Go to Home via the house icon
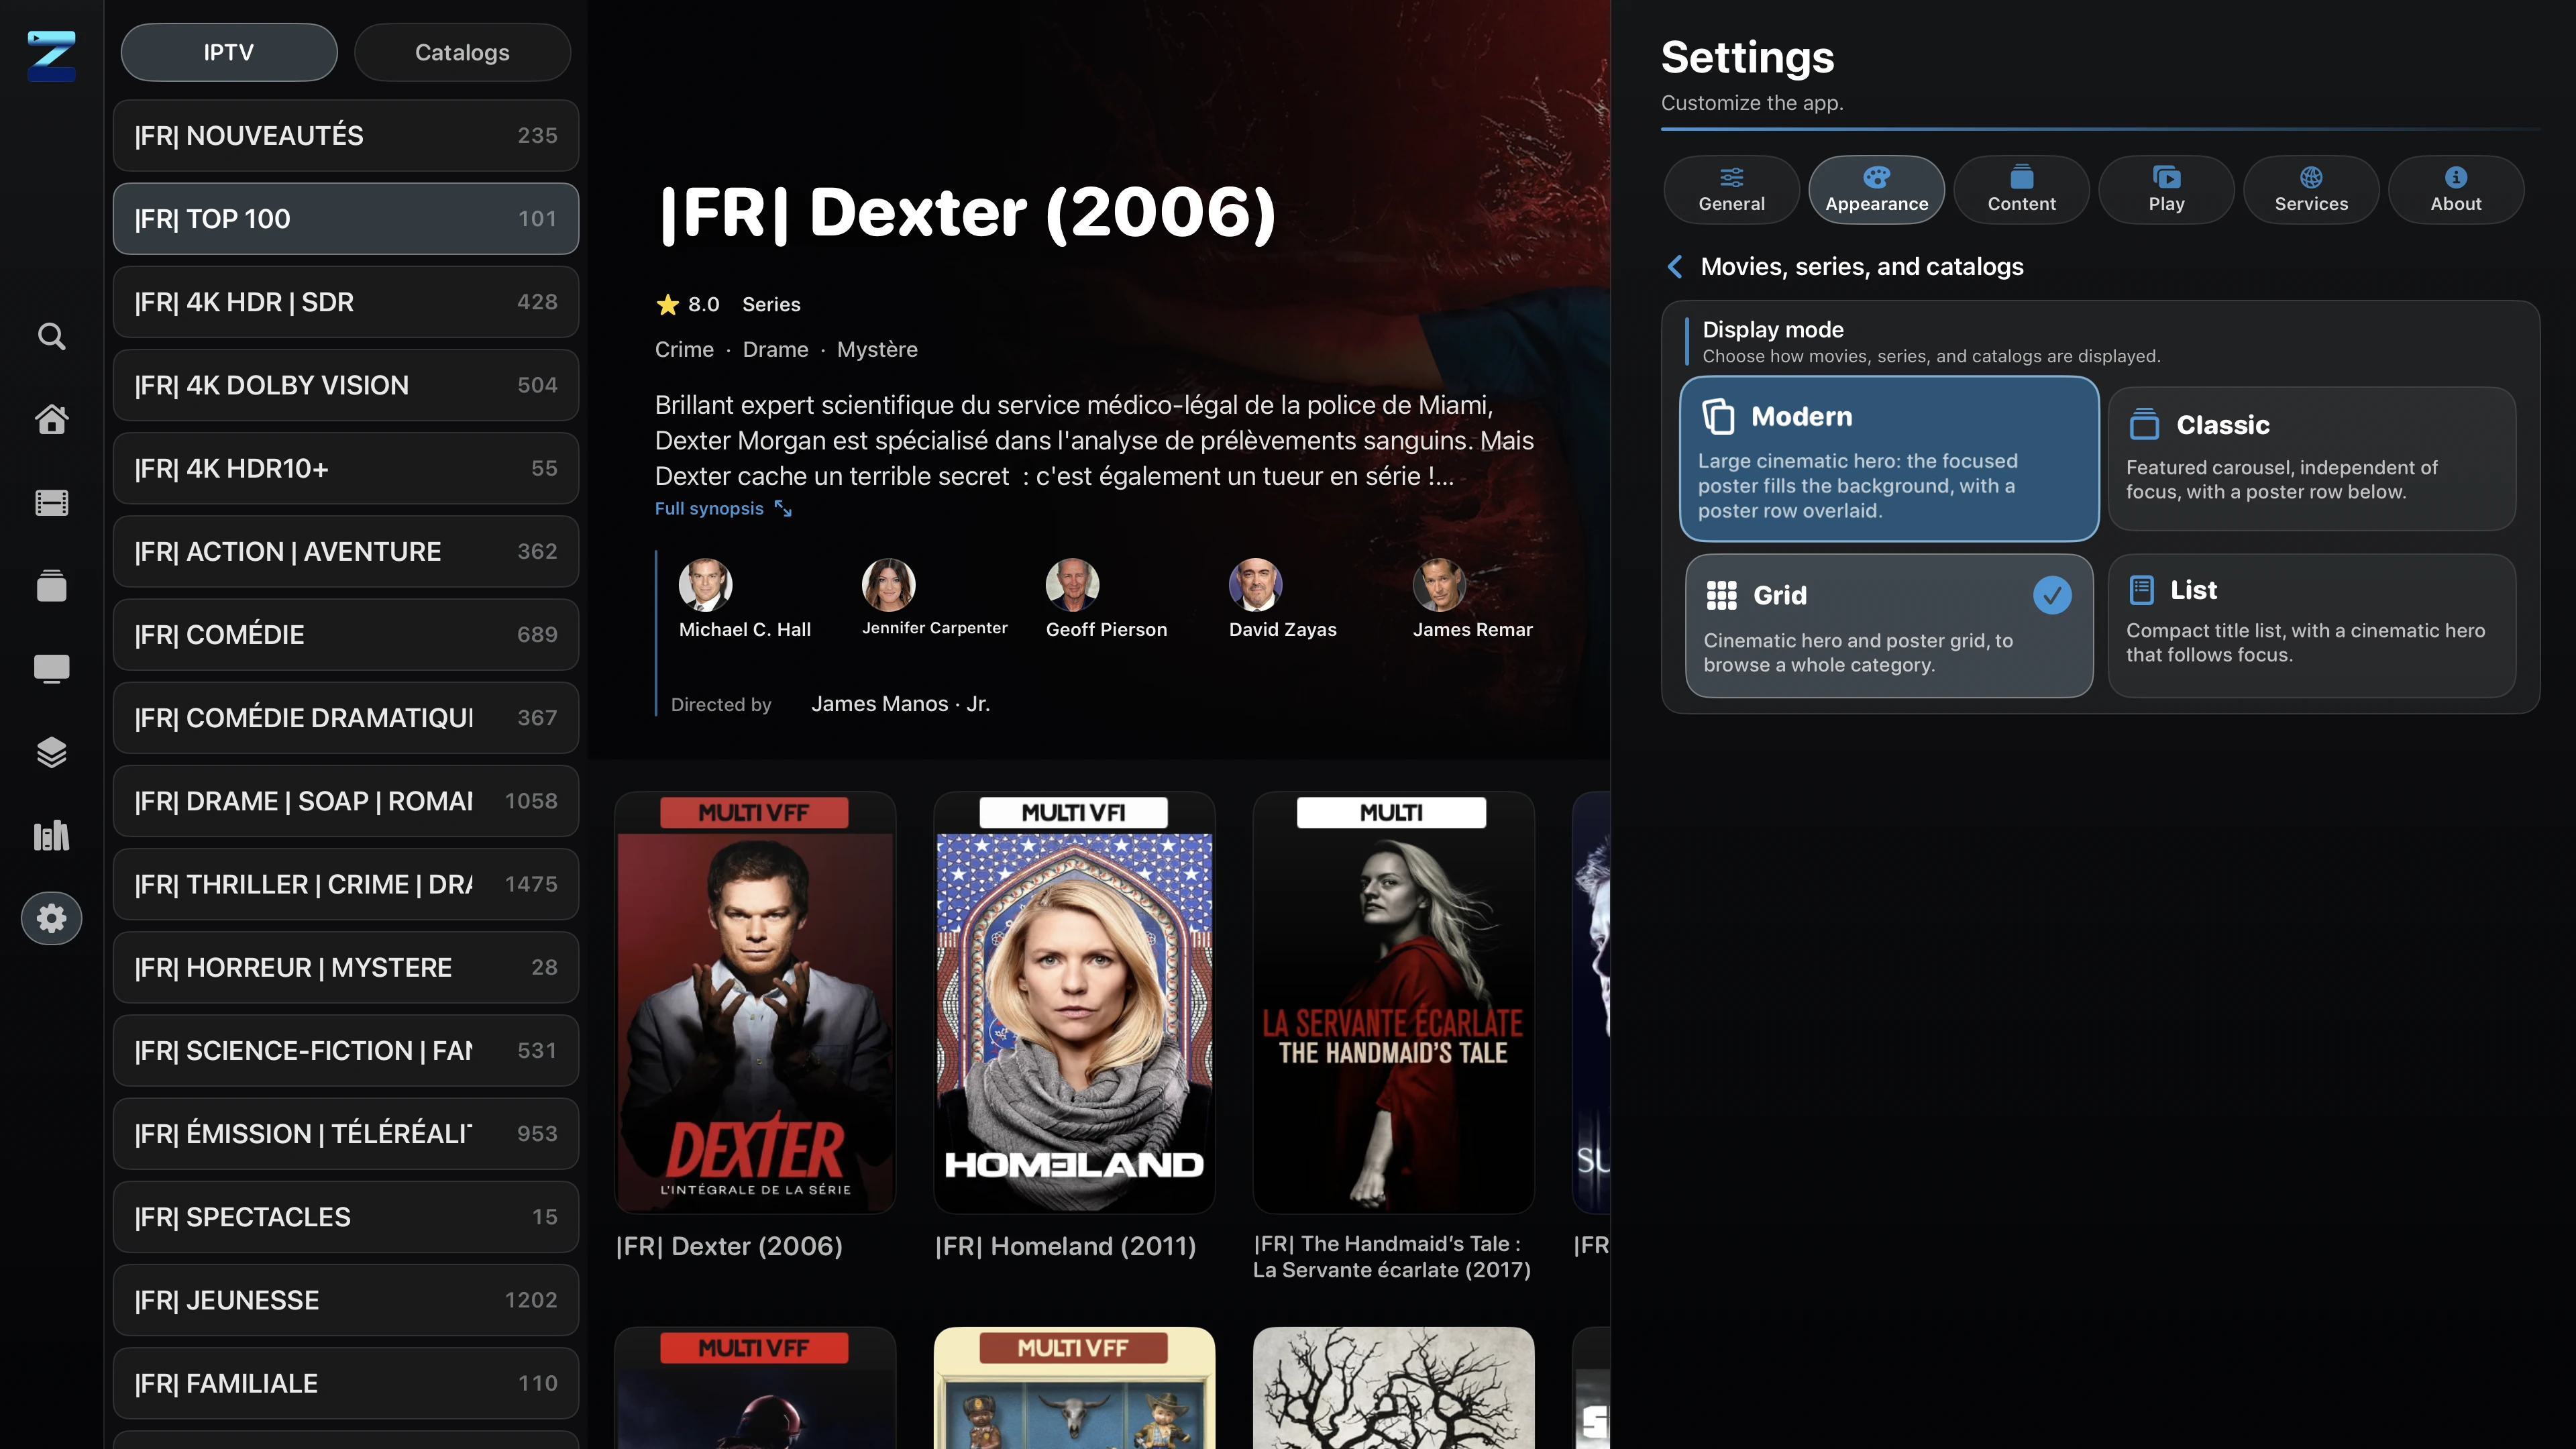 51,419
